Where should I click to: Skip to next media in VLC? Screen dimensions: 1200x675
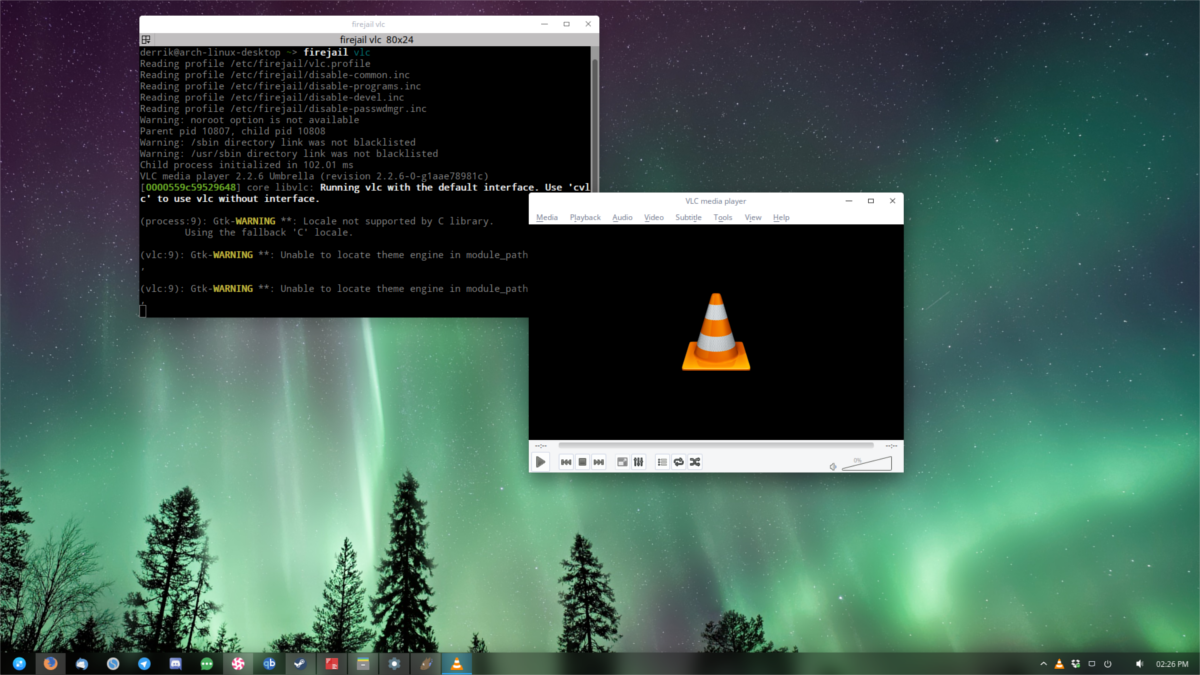coord(598,462)
